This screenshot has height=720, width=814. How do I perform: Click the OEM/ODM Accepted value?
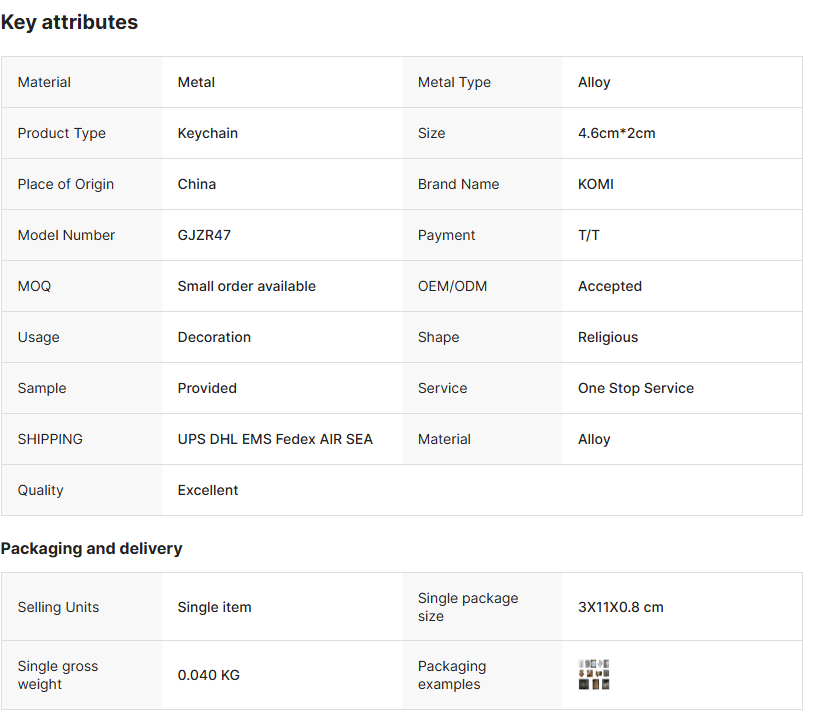pos(610,286)
